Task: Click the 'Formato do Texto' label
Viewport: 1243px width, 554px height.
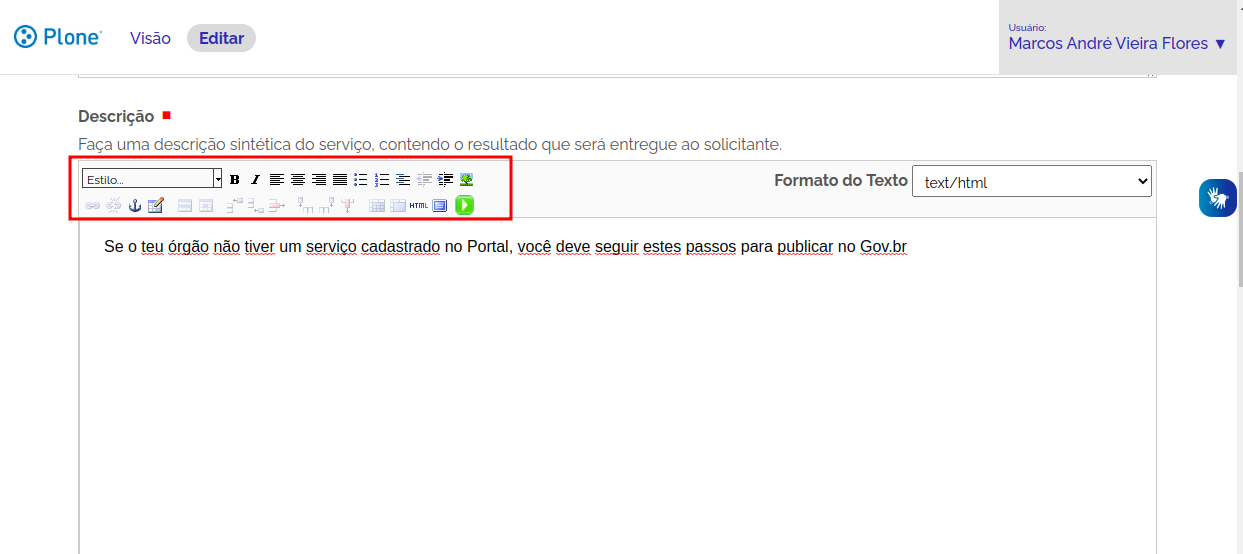Action: (x=841, y=180)
